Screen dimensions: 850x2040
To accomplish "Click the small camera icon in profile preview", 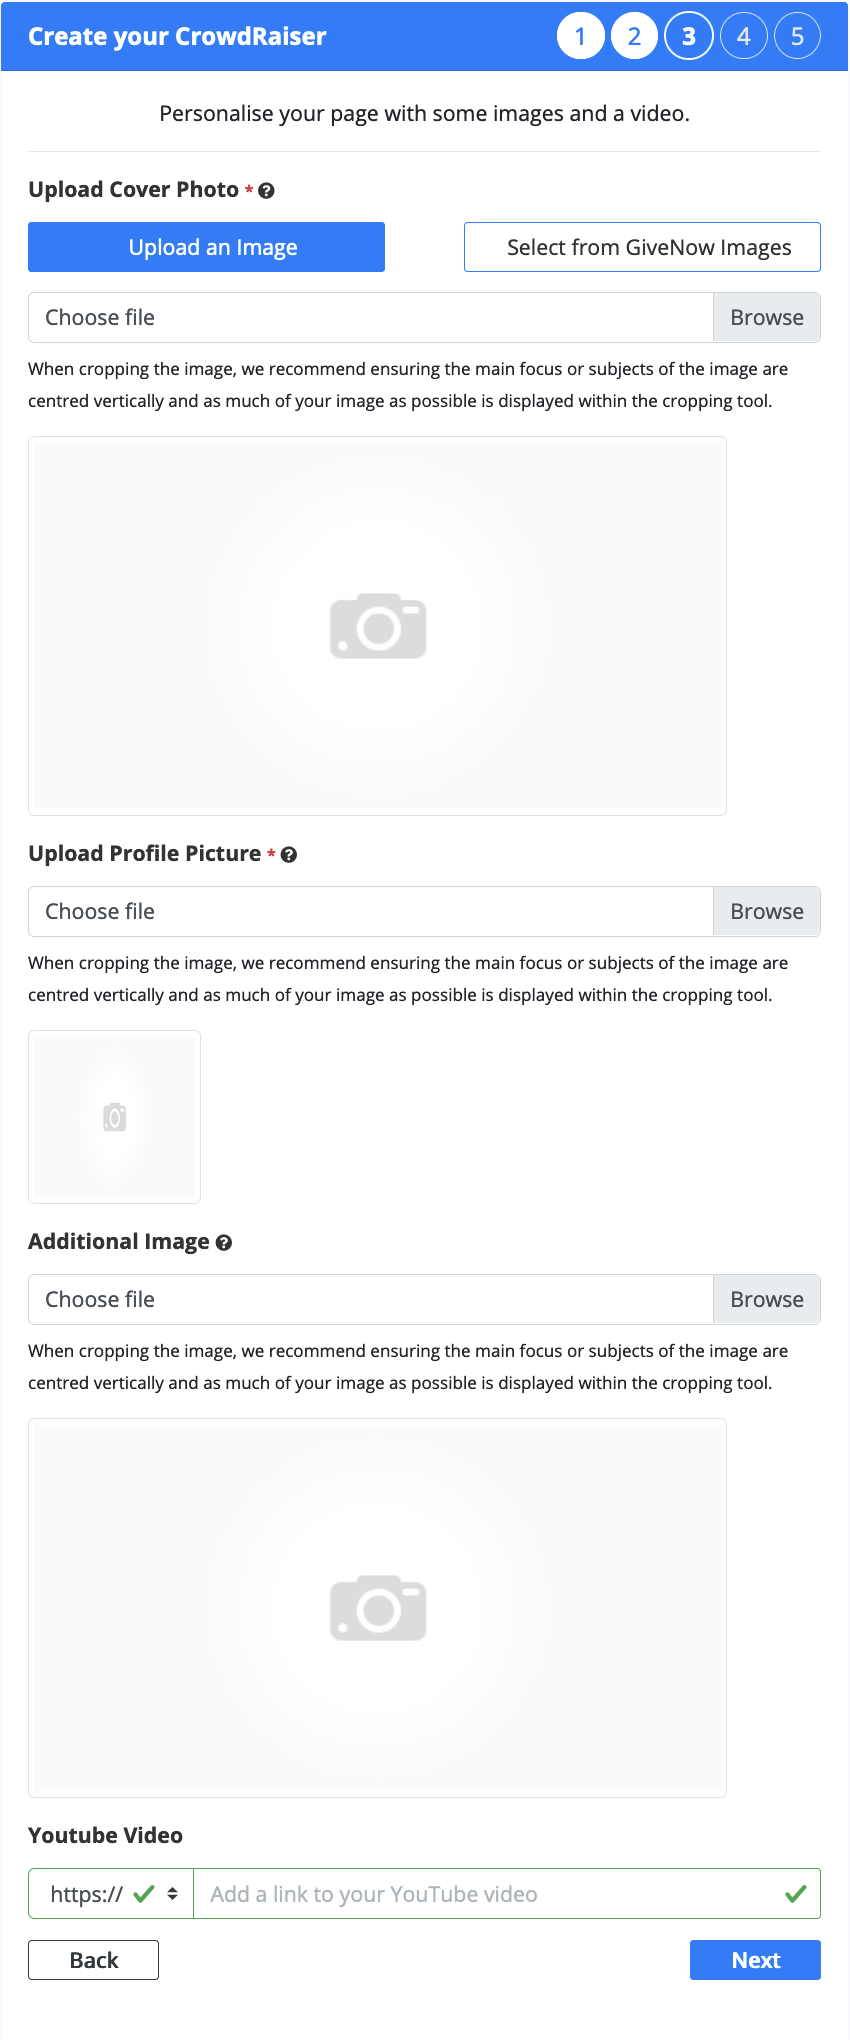I will pyautogui.click(x=115, y=1117).
